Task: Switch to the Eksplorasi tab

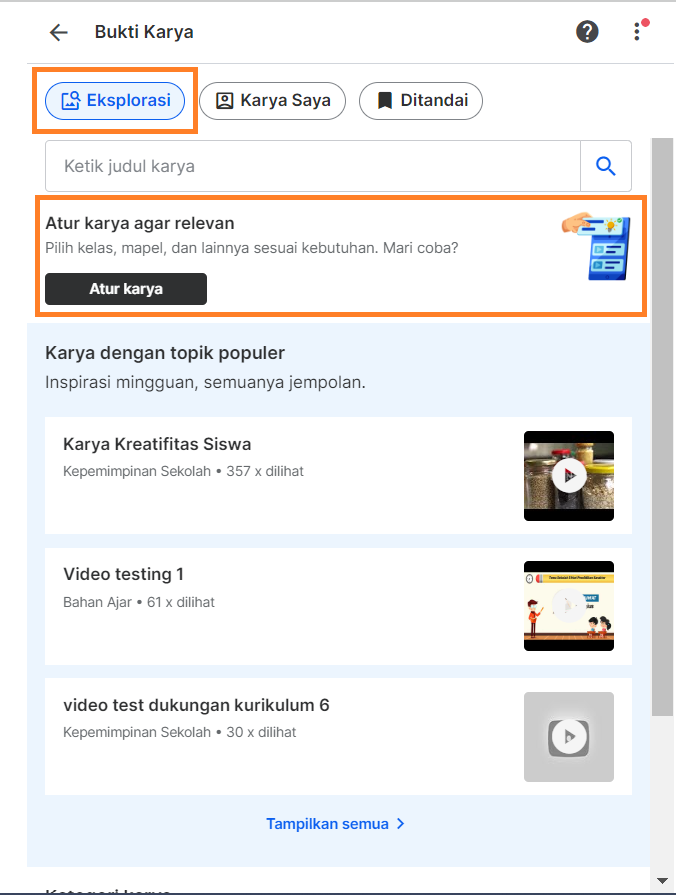Action: point(115,101)
